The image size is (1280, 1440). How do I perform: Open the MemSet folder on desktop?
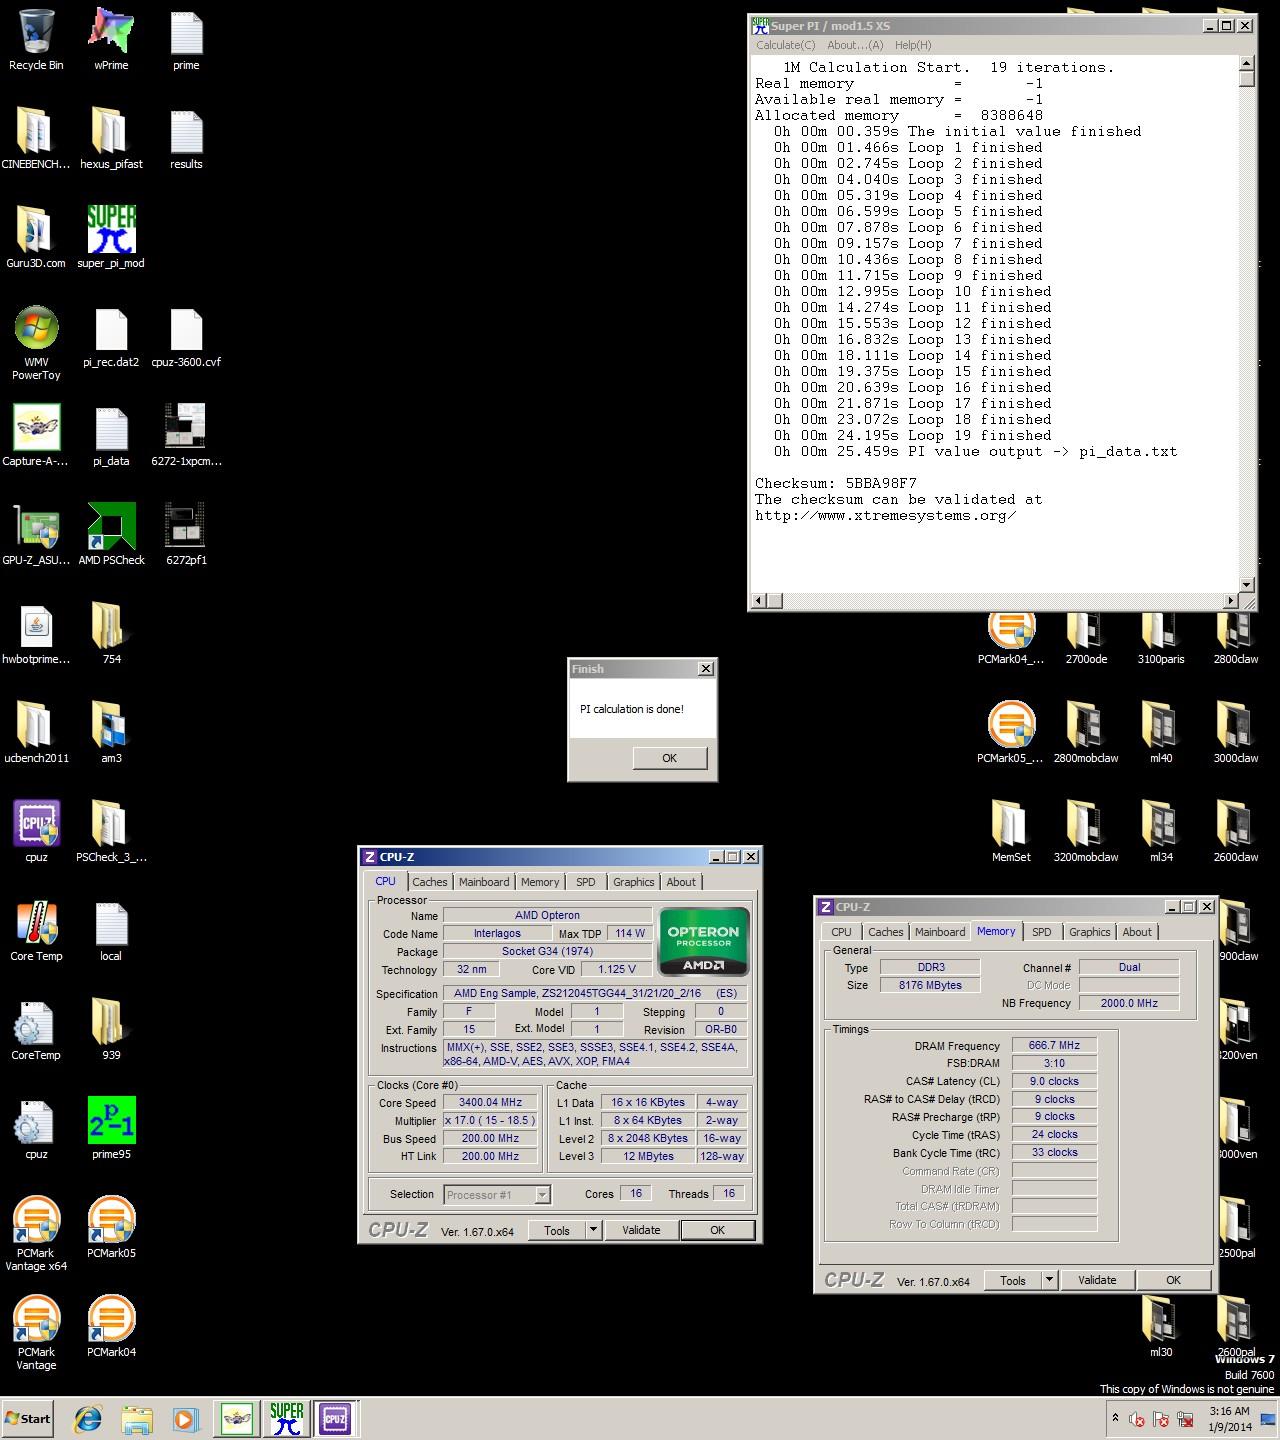click(x=1011, y=832)
